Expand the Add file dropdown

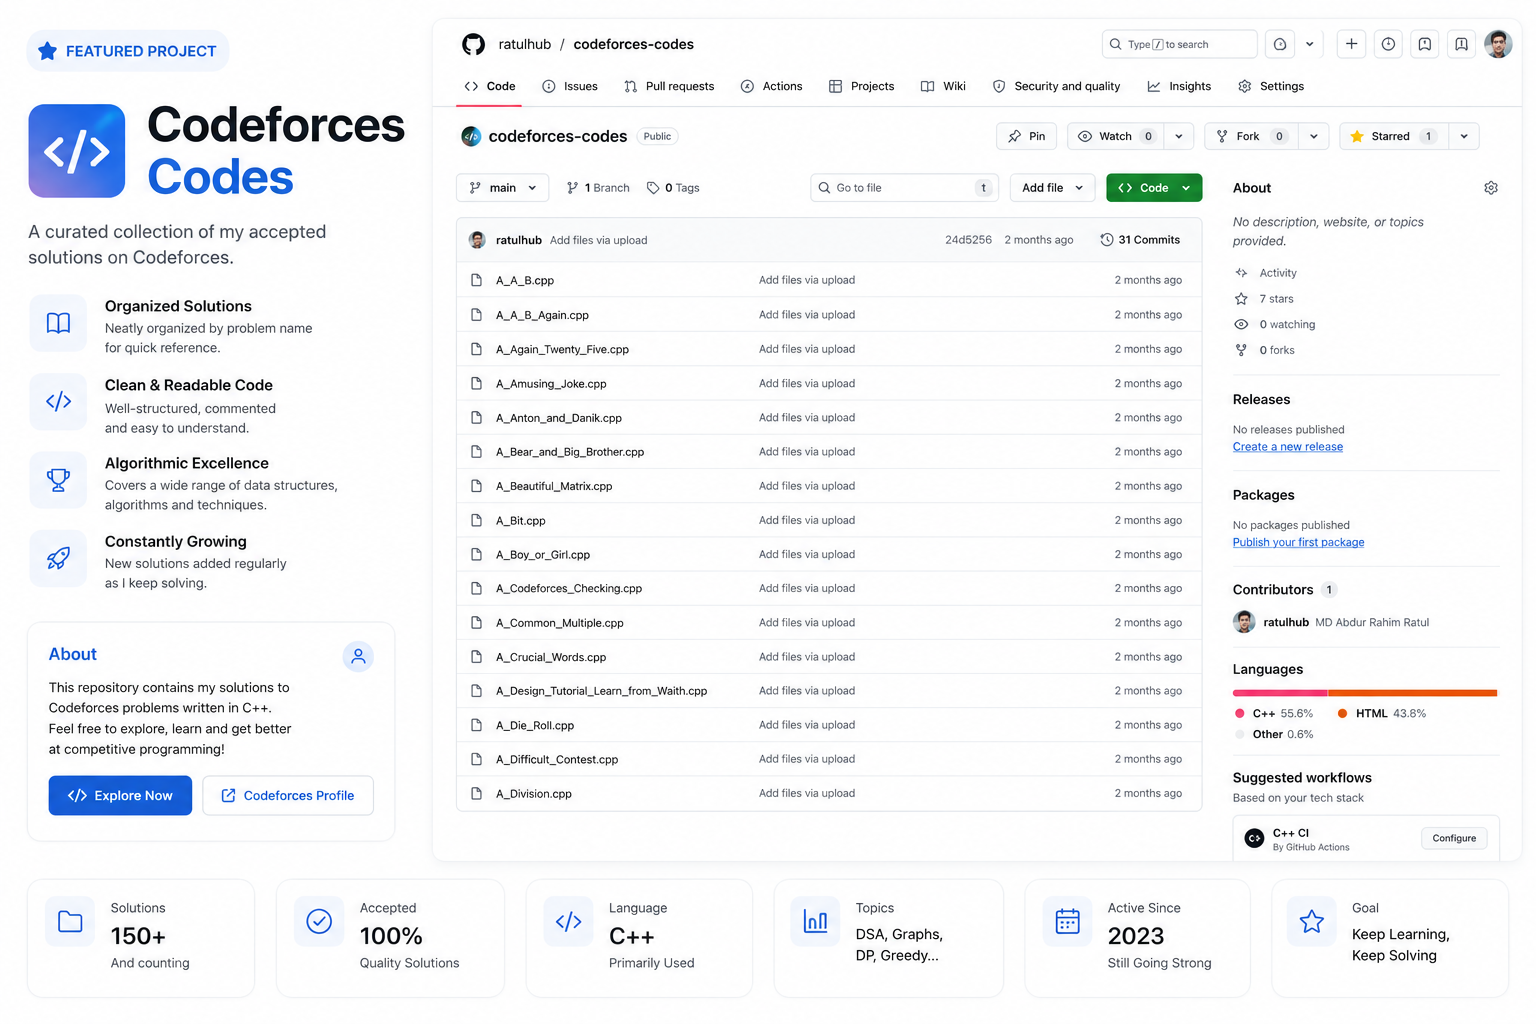coord(1052,188)
